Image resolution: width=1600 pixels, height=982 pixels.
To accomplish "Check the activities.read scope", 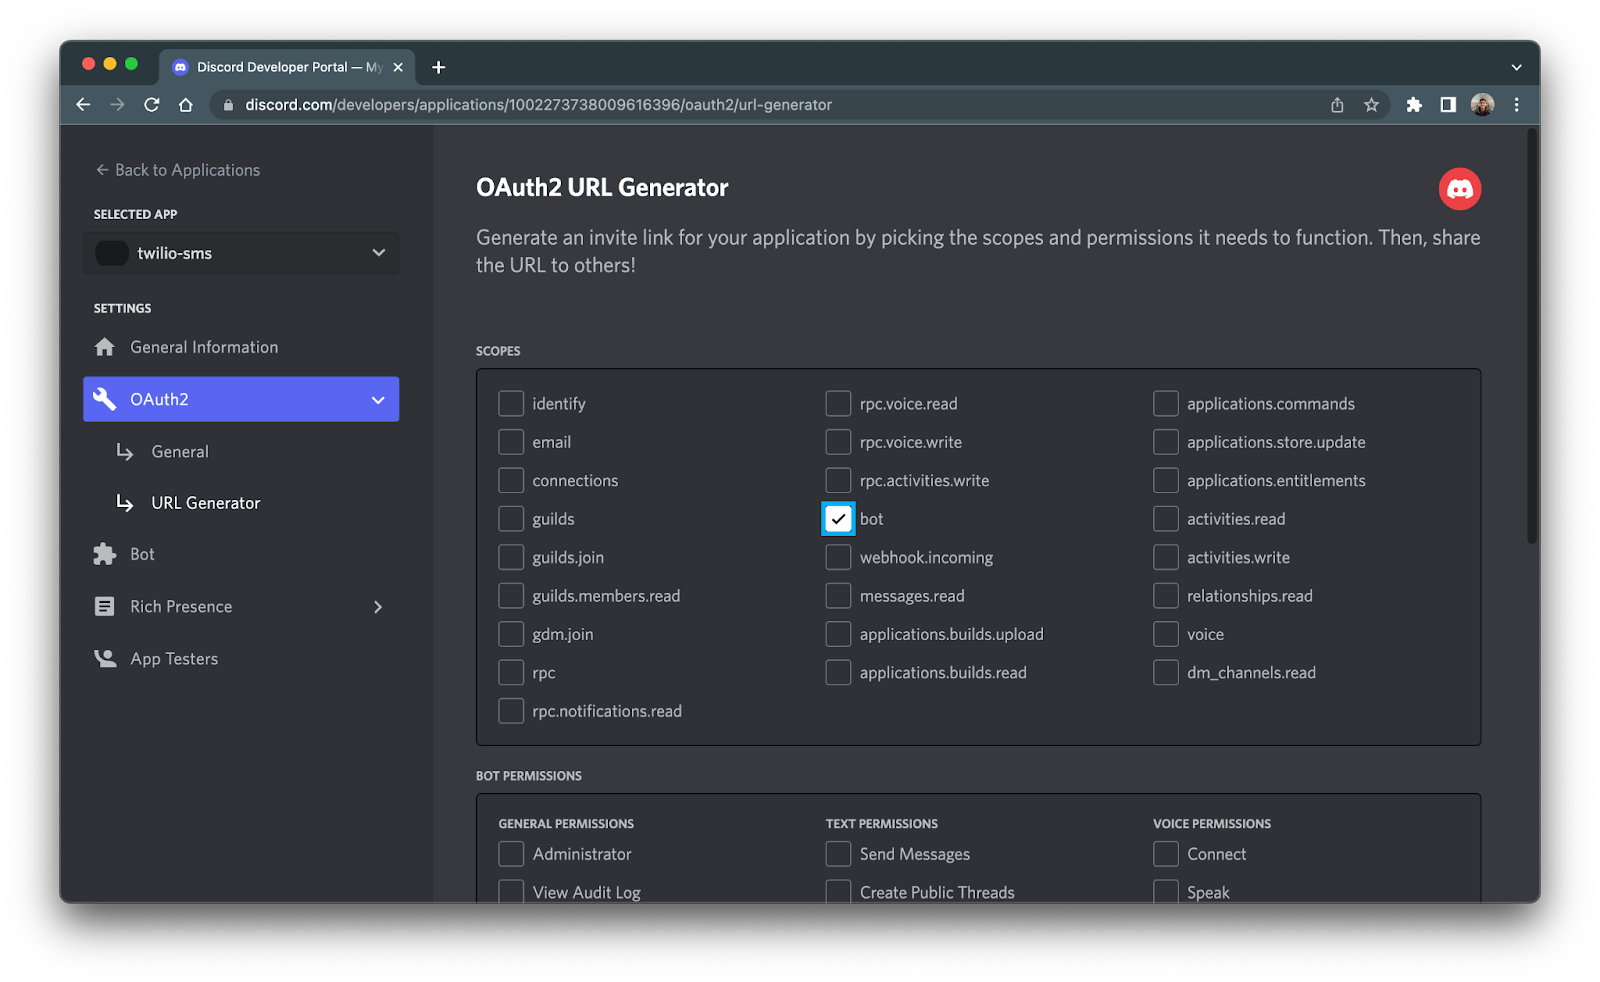I will (x=1166, y=519).
